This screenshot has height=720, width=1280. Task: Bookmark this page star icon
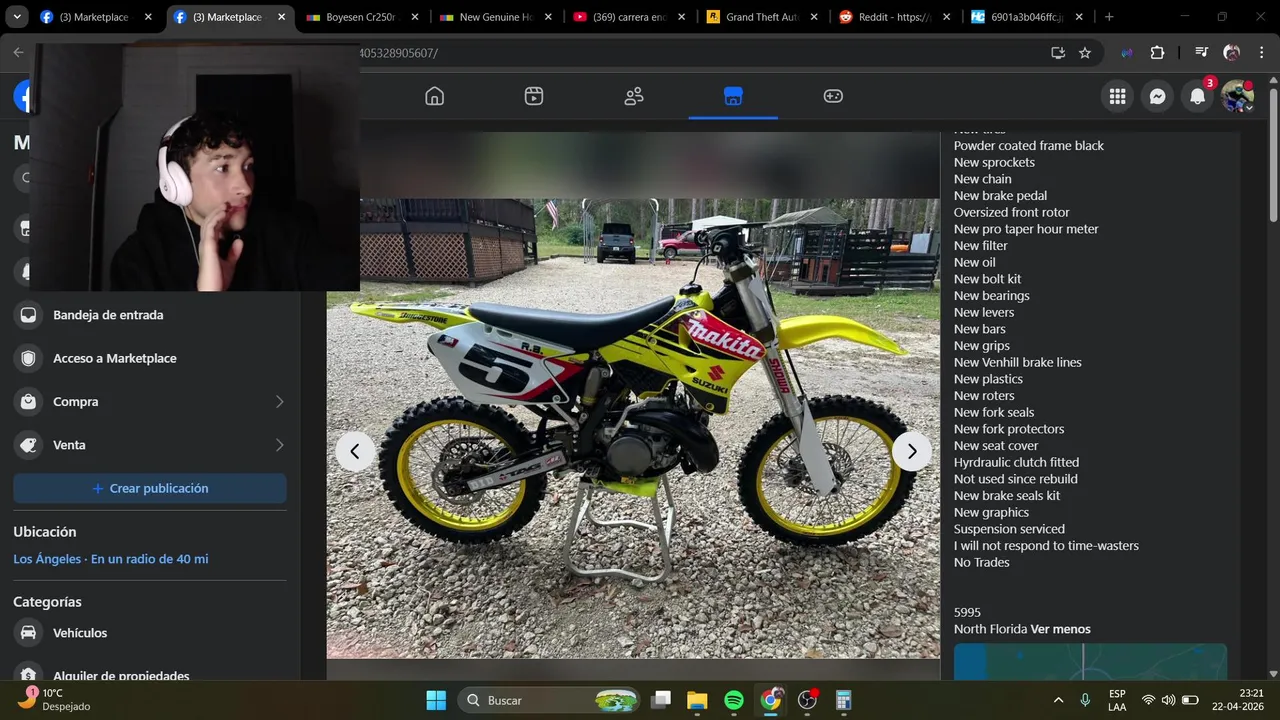(1085, 53)
